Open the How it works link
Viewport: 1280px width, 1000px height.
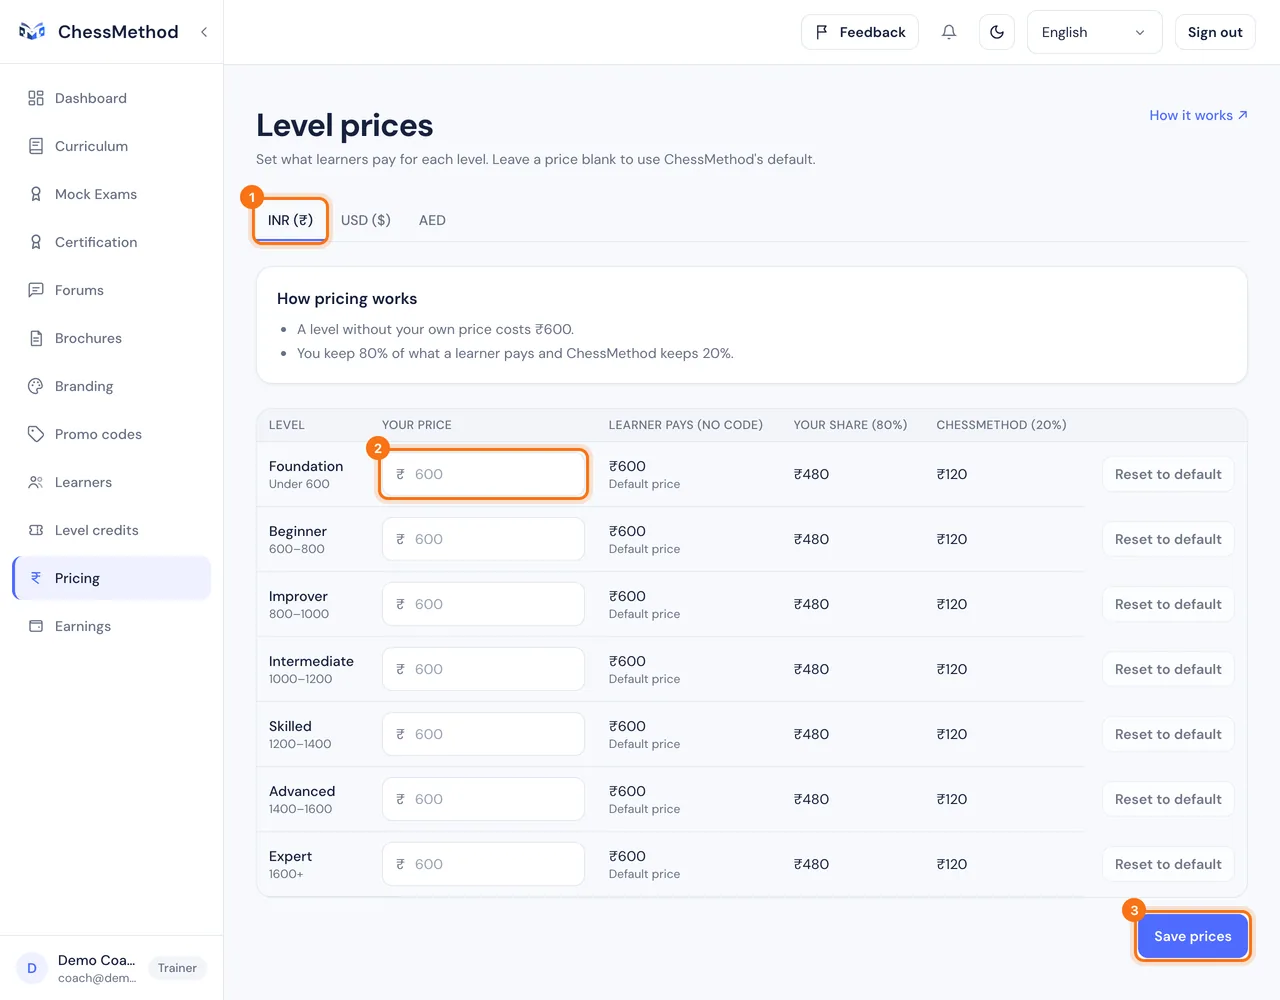1198,115
